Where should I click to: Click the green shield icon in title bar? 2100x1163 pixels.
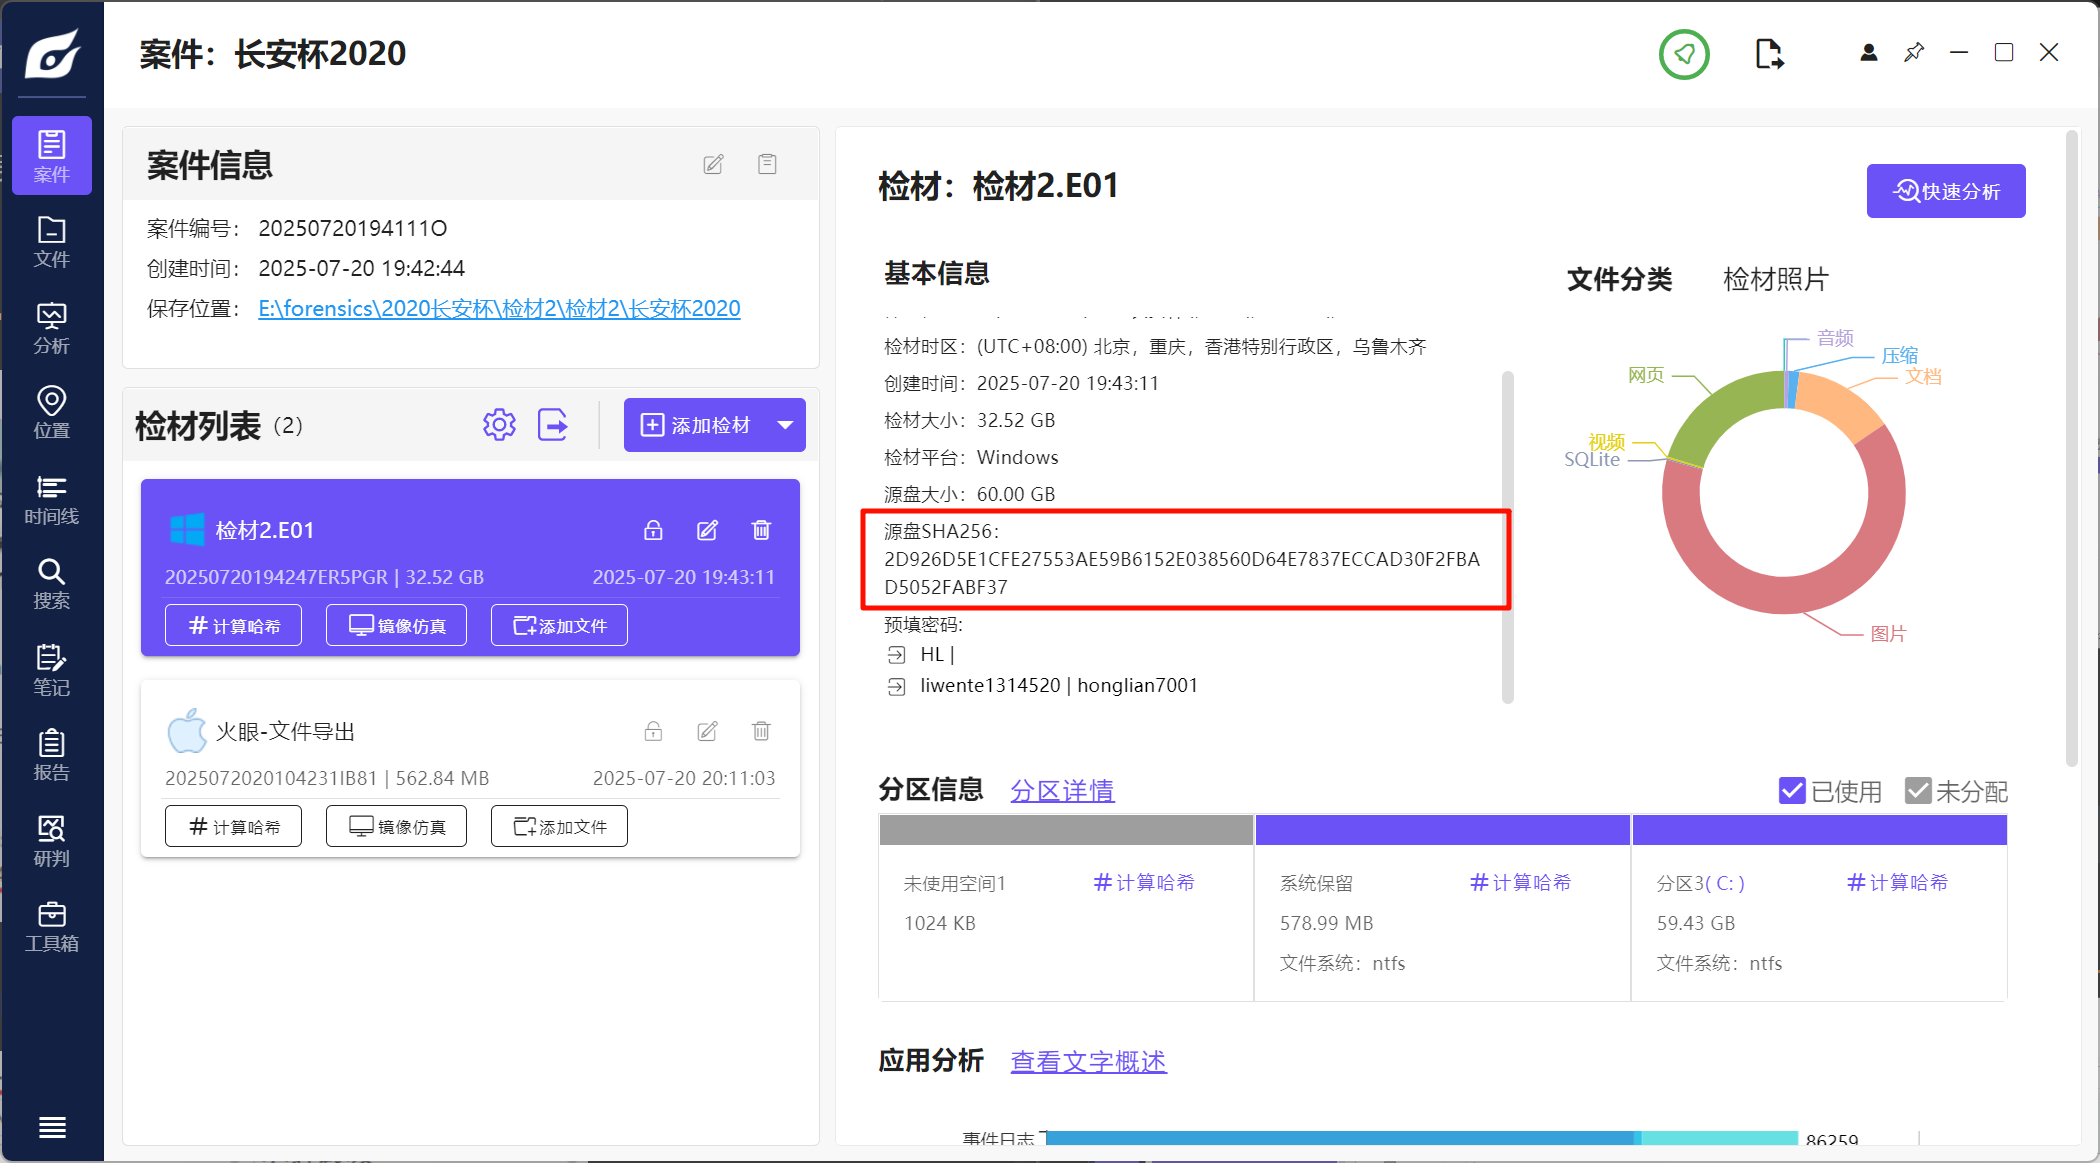(x=1684, y=54)
